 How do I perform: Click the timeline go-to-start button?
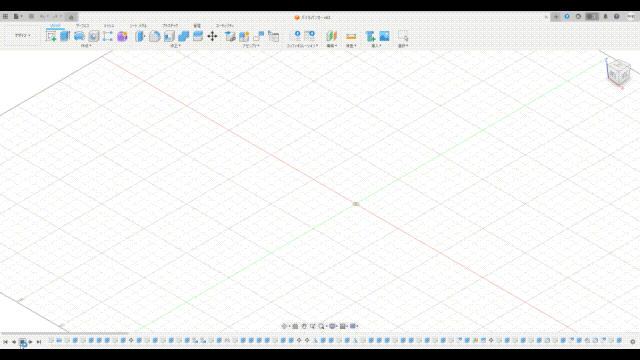tap(5, 342)
